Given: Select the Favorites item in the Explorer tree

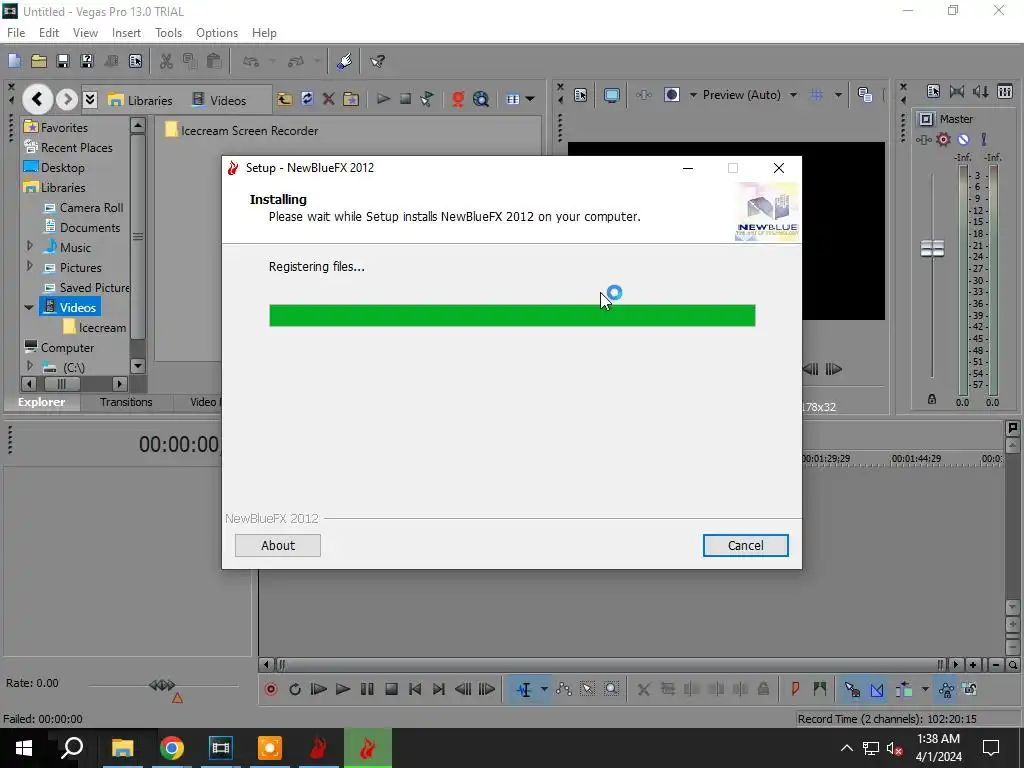Looking at the screenshot, I should click(x=56, y=127).
